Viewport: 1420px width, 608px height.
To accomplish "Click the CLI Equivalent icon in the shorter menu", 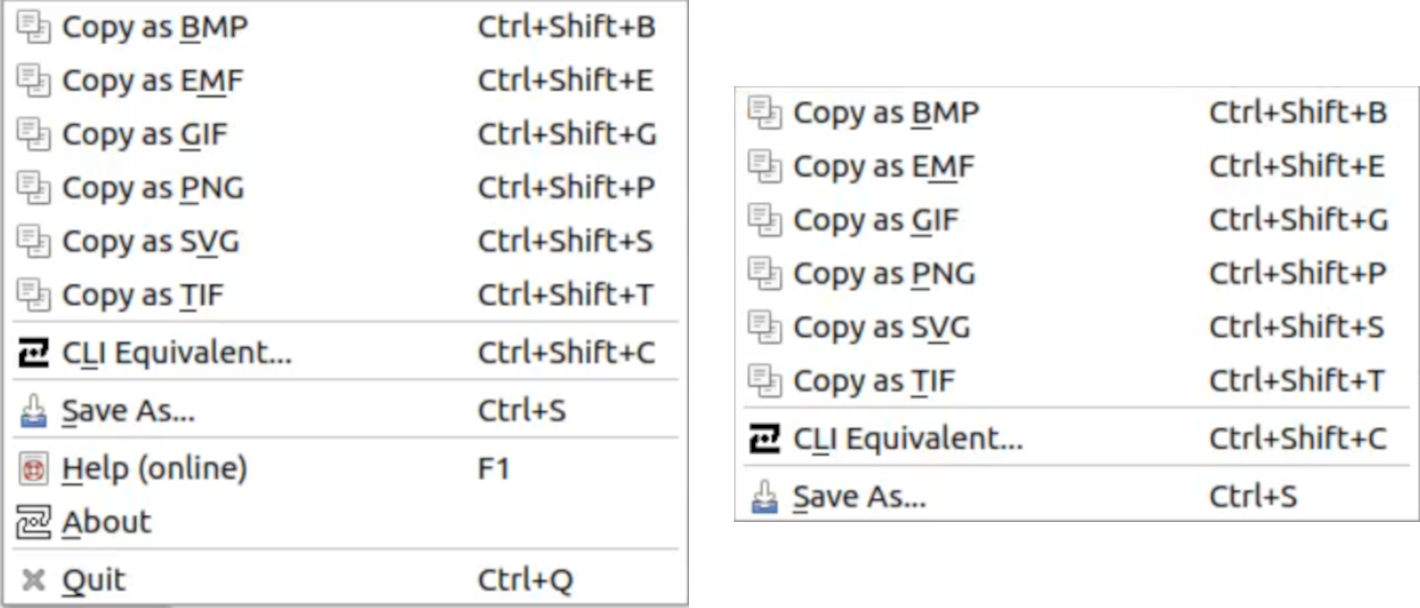I will (764, 439).
